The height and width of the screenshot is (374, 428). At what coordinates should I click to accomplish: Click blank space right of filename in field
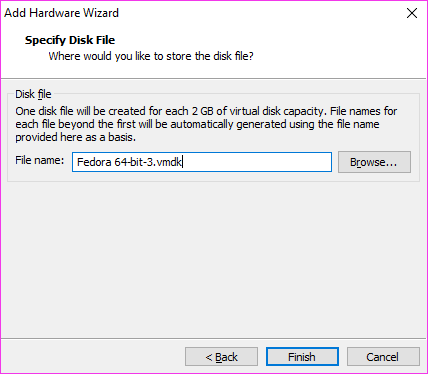coord(257,162)
